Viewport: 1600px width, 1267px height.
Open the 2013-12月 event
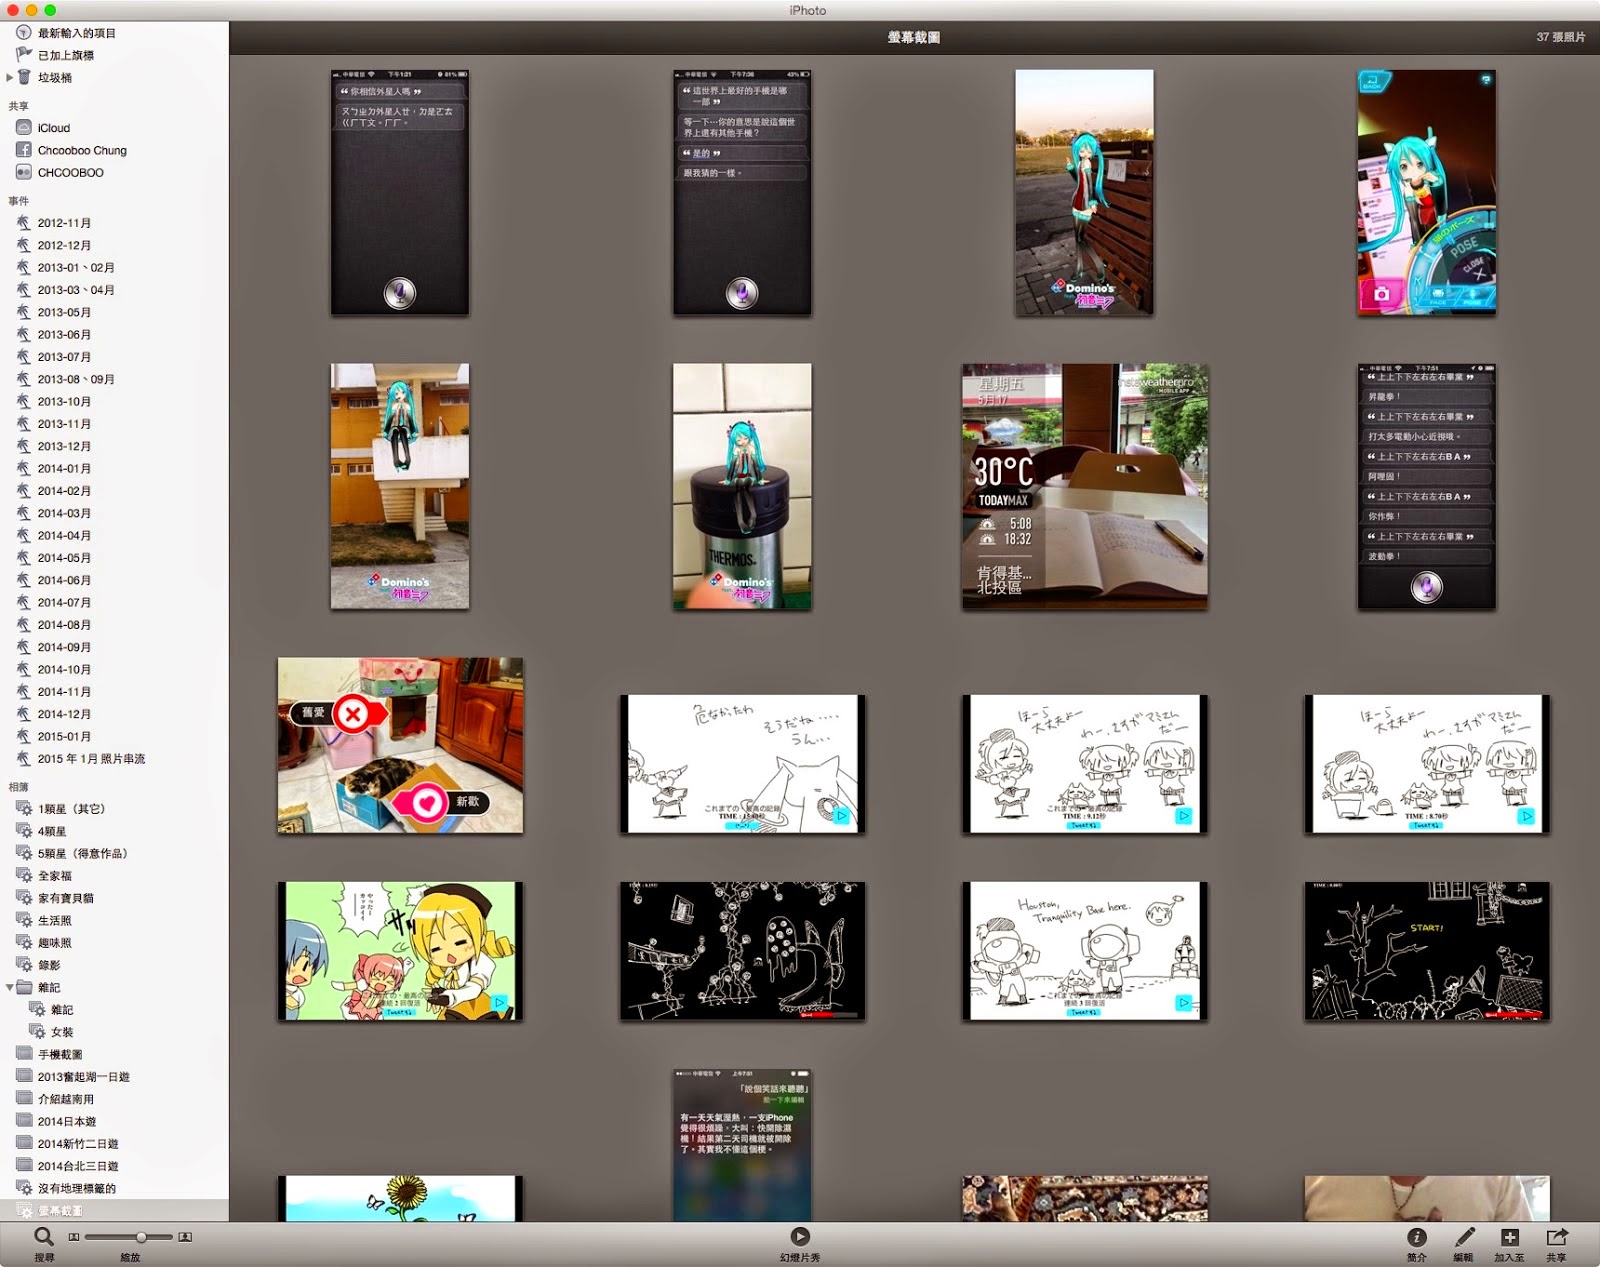[x=64, y=446]
